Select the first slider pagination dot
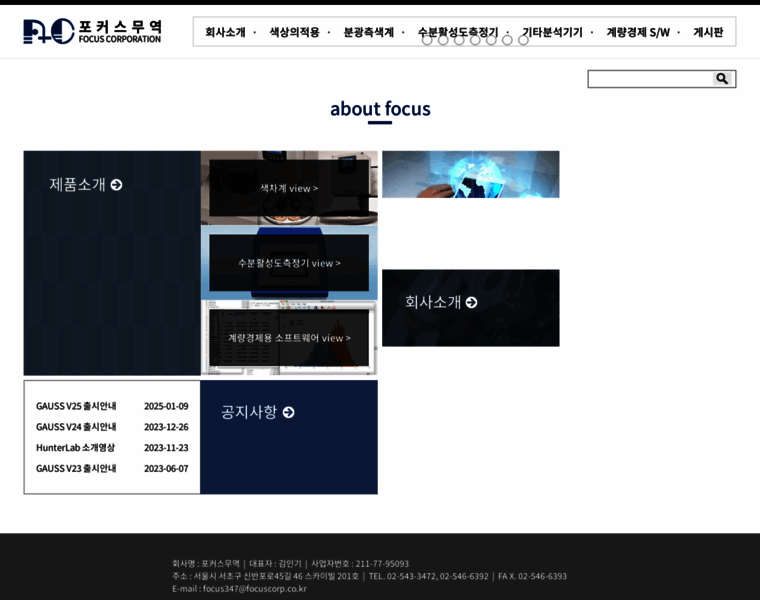 (427, 40)
